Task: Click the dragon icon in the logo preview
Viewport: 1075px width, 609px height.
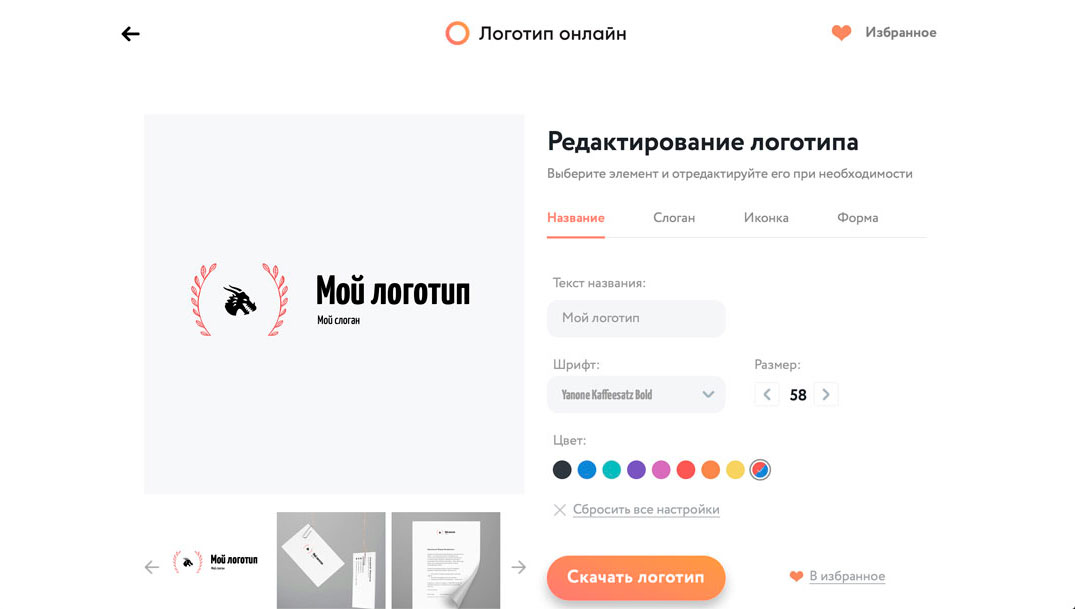Action: pyautogui.click(x=239, y=300)
